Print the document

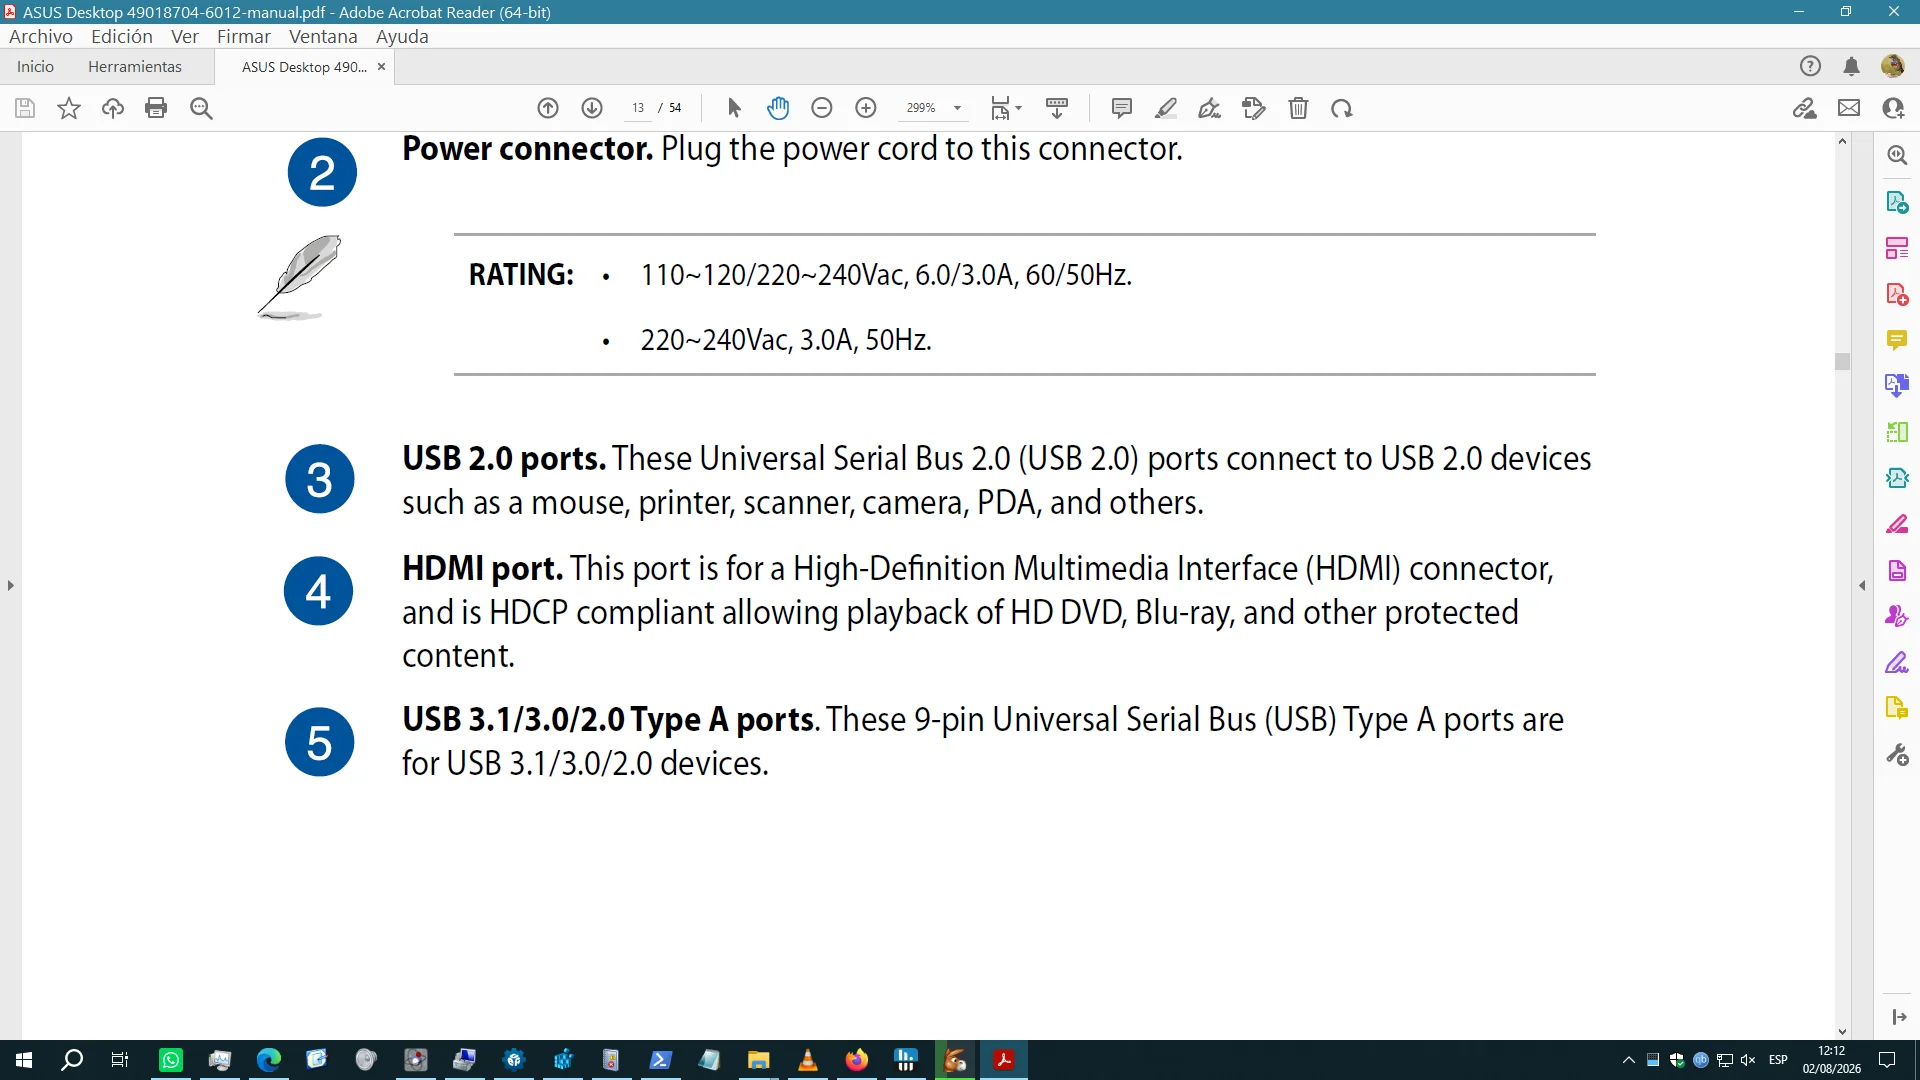point(156,108)
